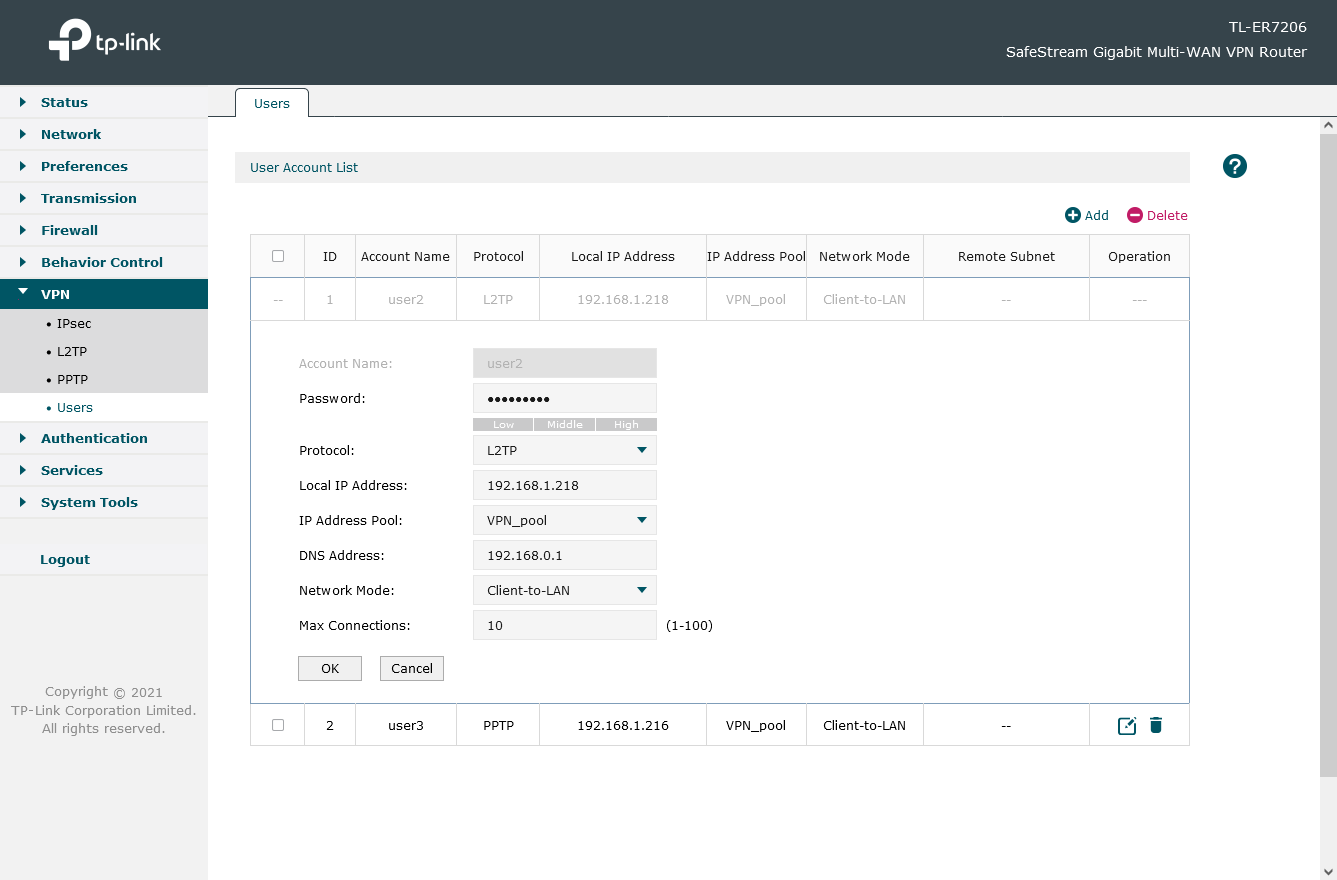
Task: Select the Users tab
Action: pyautogui.click(x=272, y=104)
